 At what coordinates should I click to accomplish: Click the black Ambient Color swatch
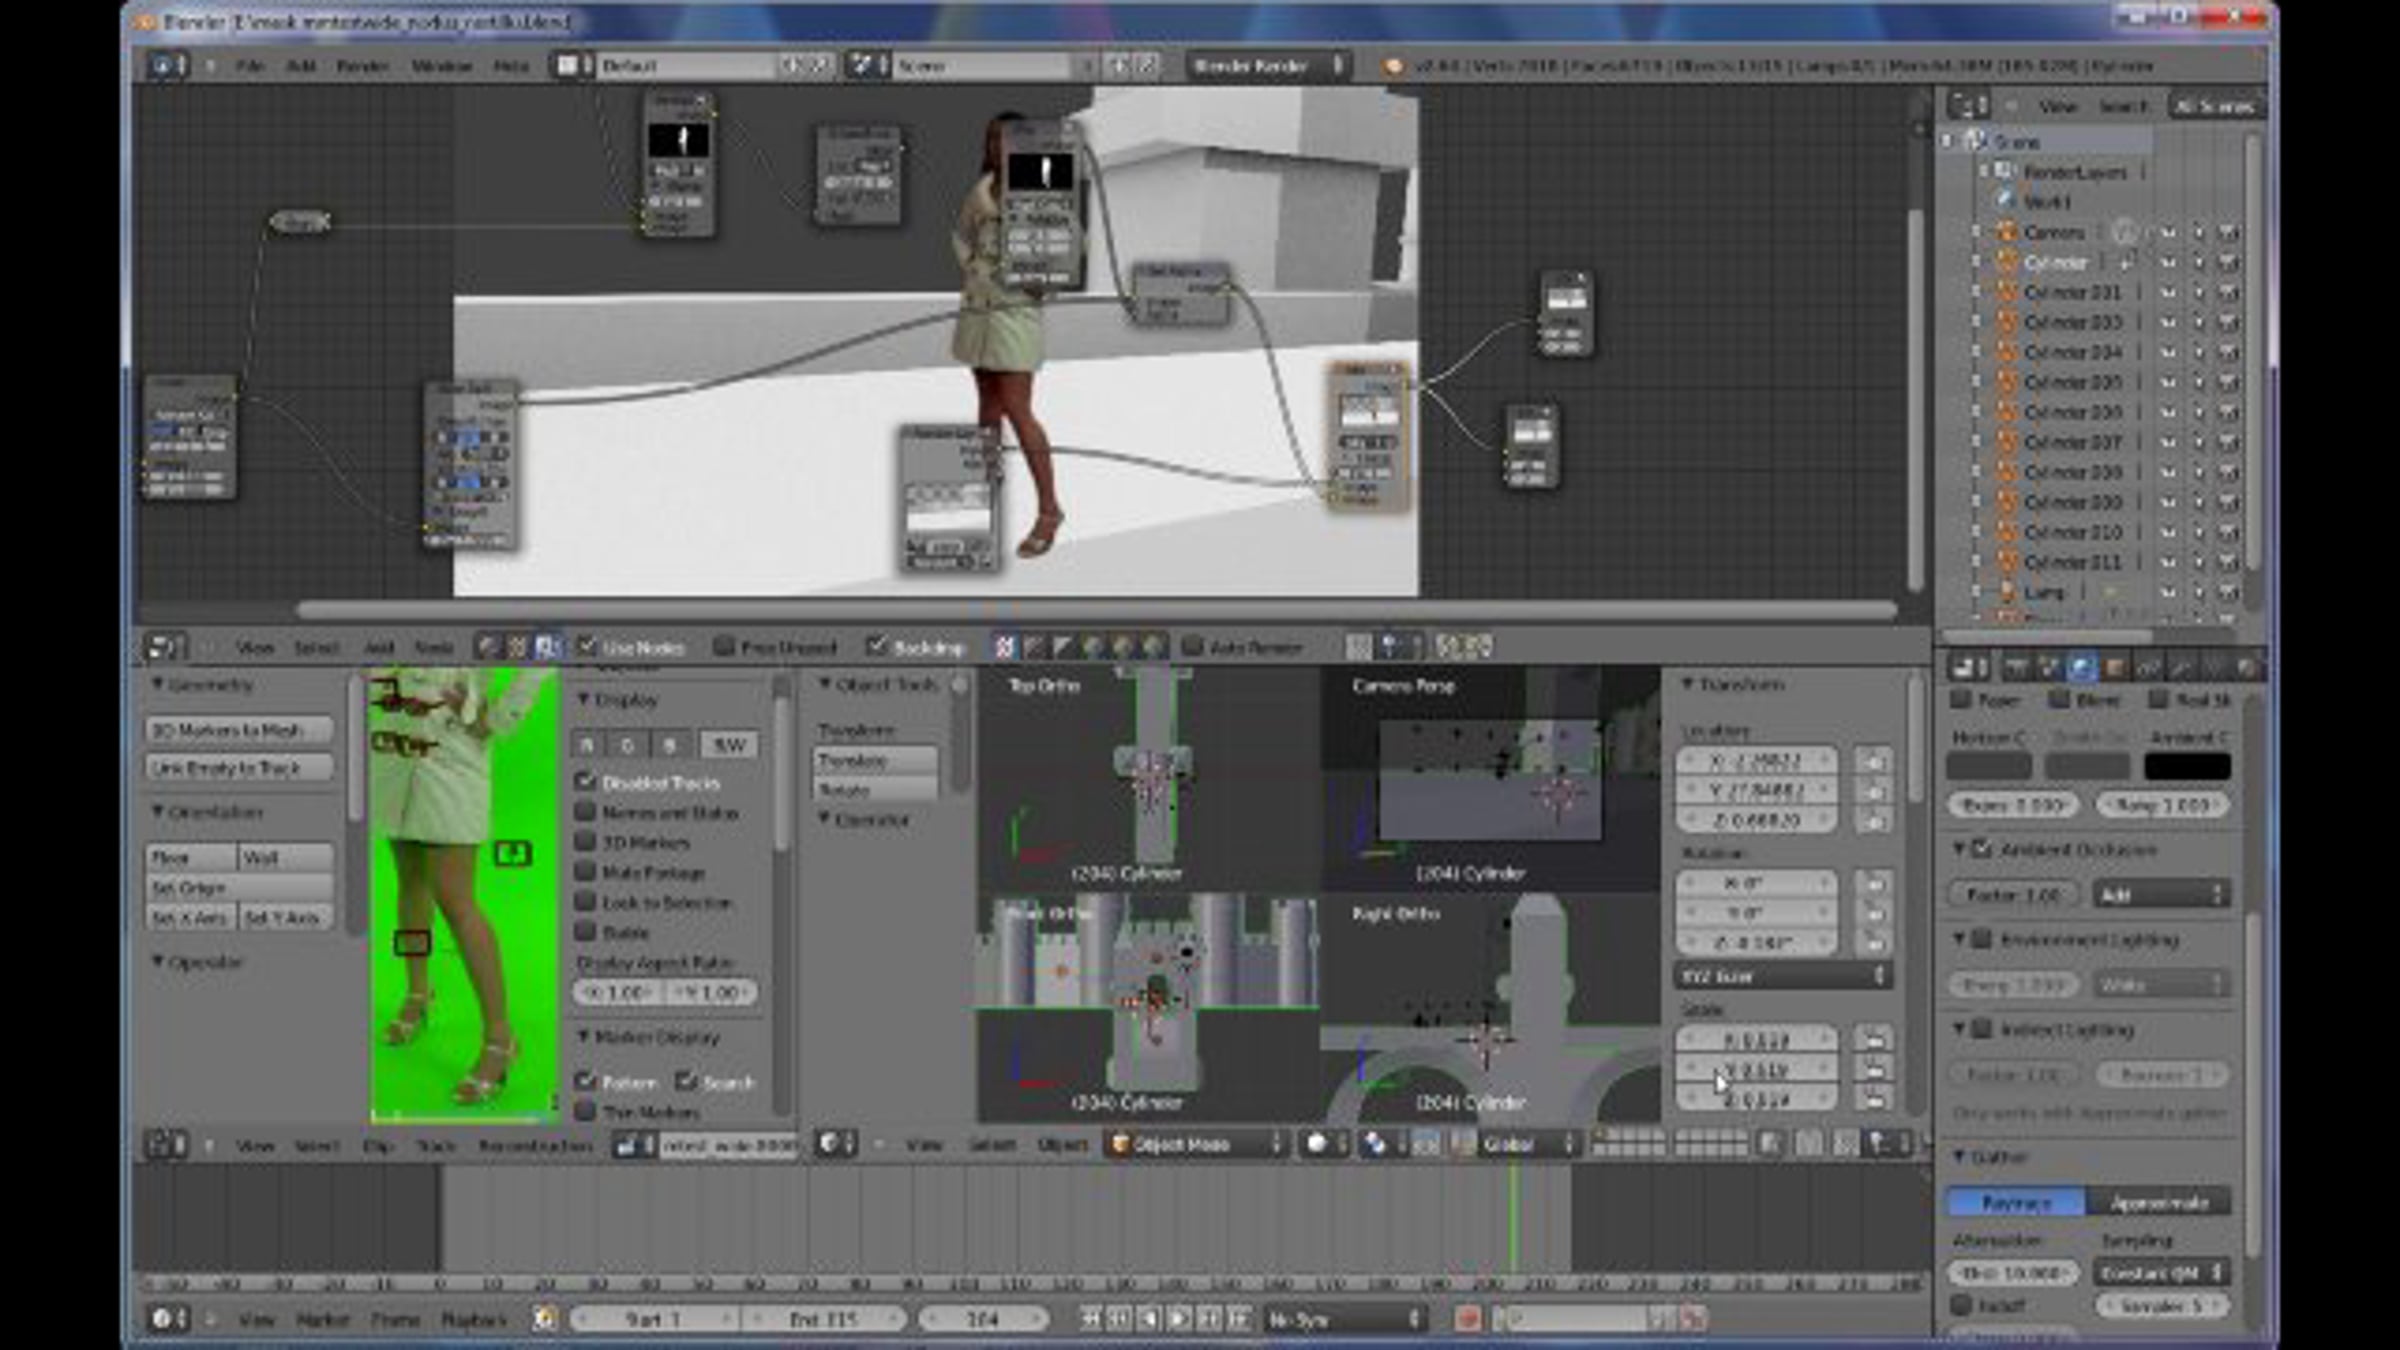click(2186, 767)
